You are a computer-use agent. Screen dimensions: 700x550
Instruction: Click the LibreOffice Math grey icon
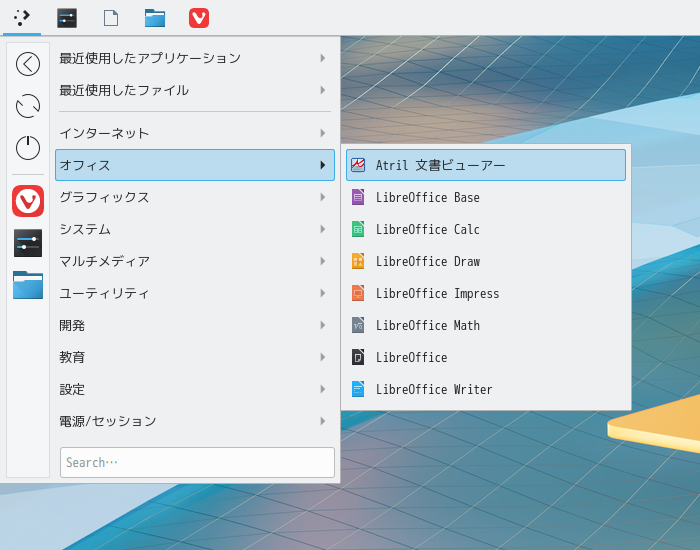[x=358, y=325]
